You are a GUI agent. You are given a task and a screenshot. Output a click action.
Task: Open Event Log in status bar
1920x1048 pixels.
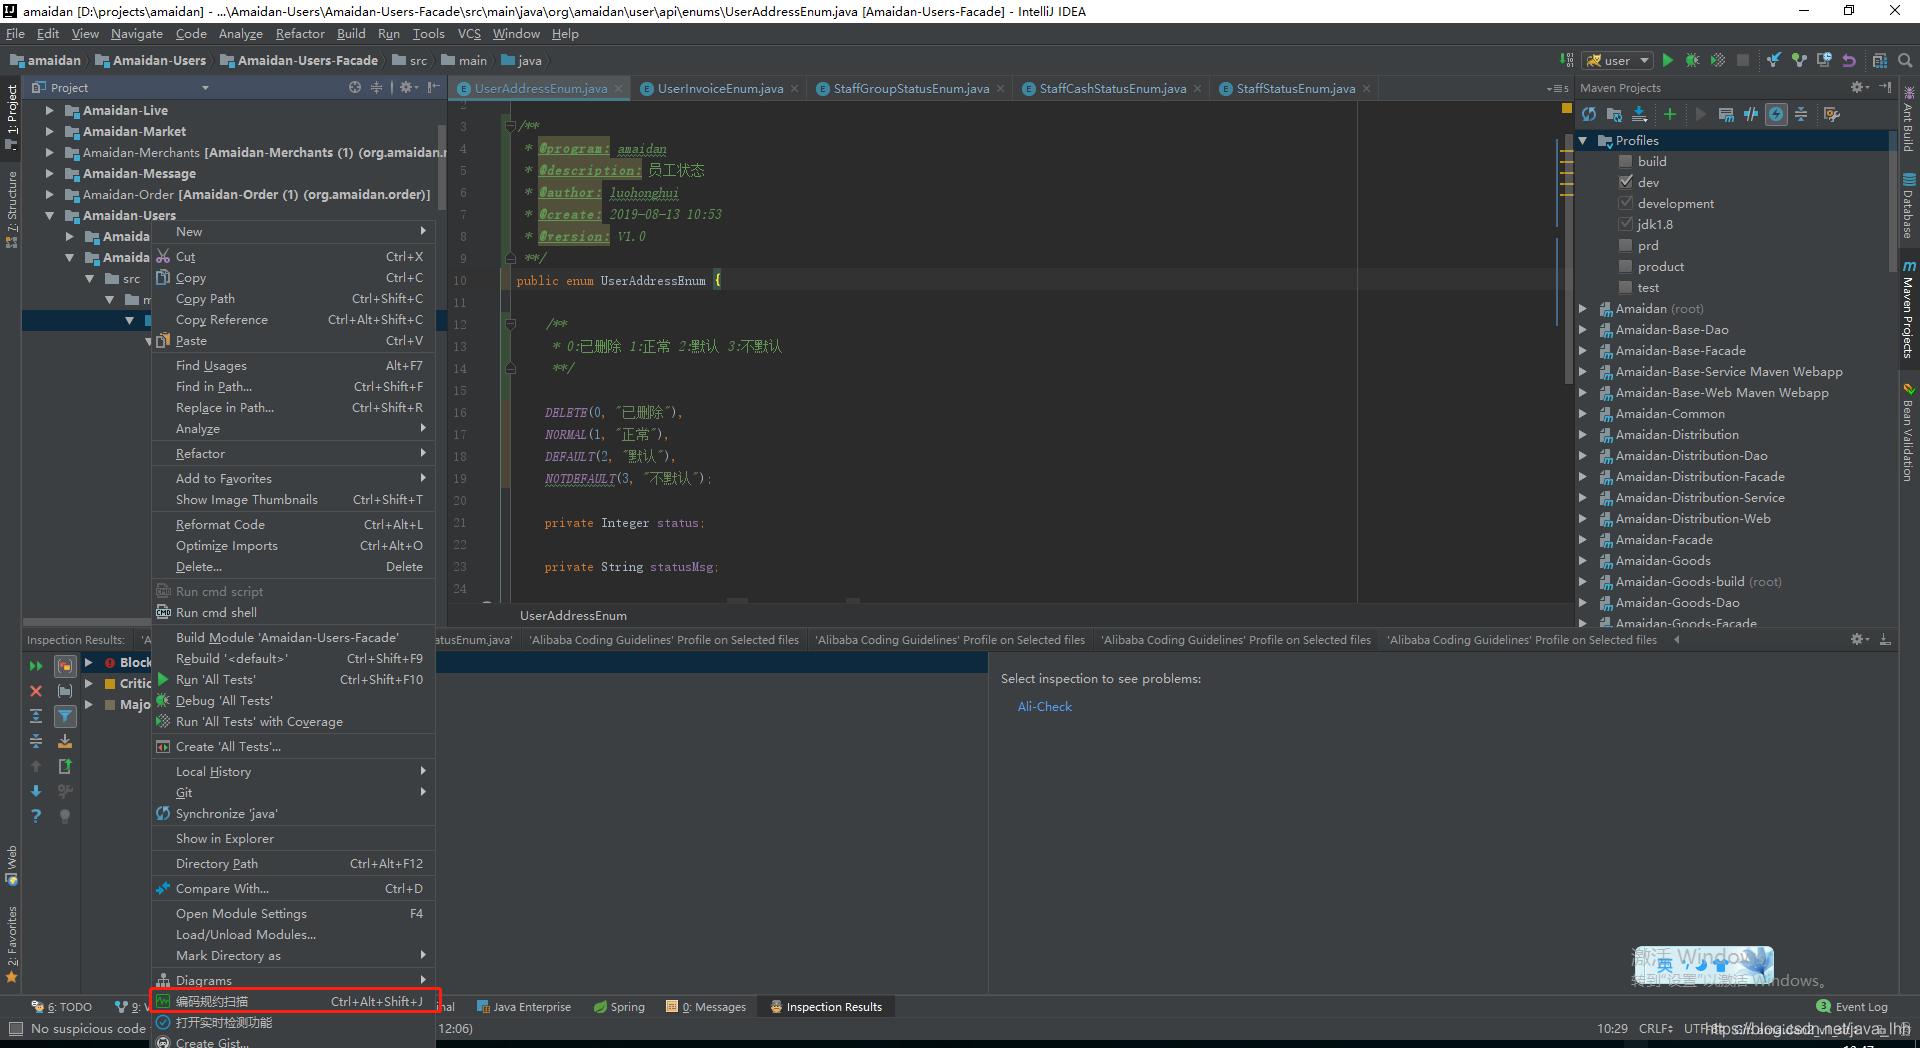click(1852, 1007)
